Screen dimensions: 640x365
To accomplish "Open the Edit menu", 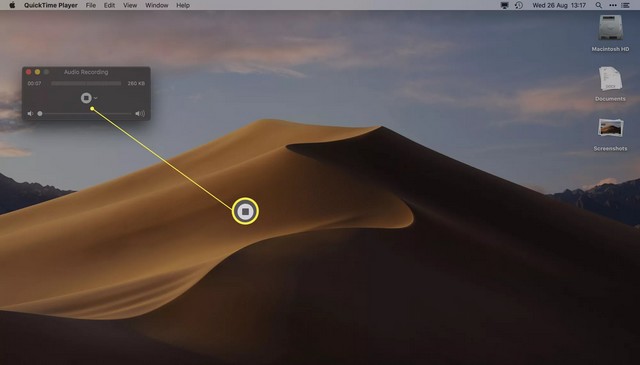I will coord(109,5).
